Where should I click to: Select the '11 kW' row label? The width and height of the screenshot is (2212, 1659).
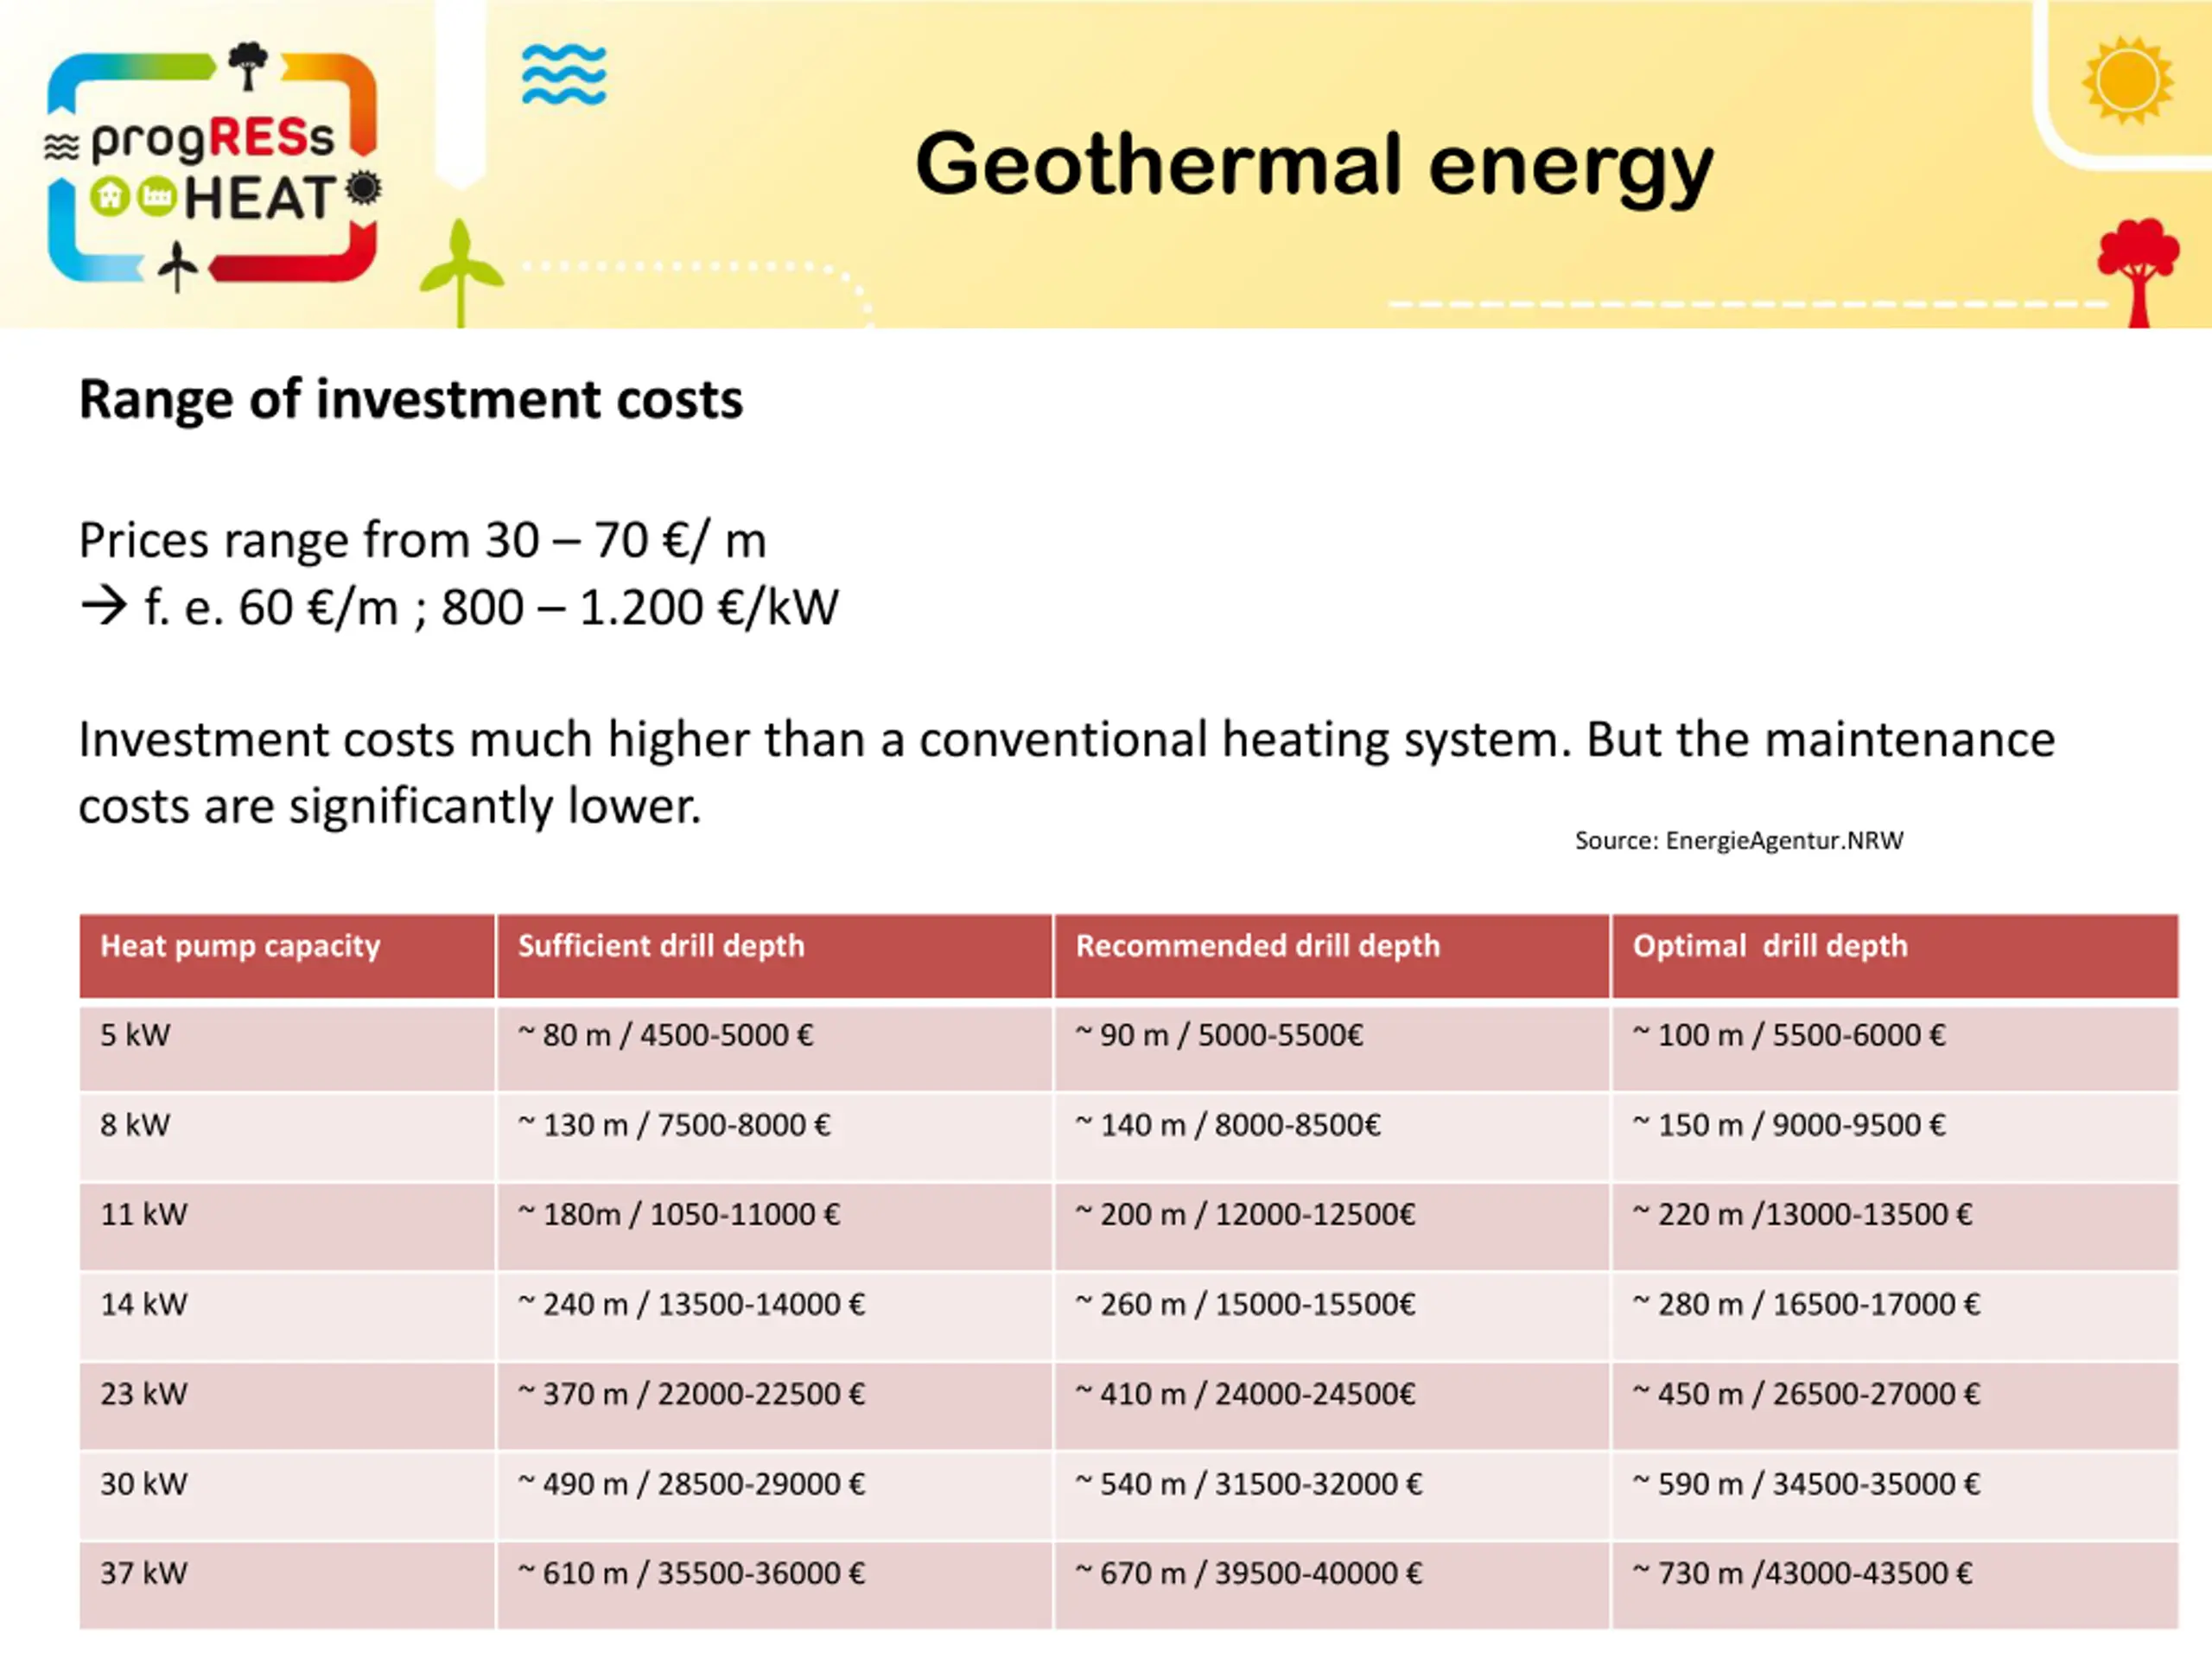click(144, 1214)
